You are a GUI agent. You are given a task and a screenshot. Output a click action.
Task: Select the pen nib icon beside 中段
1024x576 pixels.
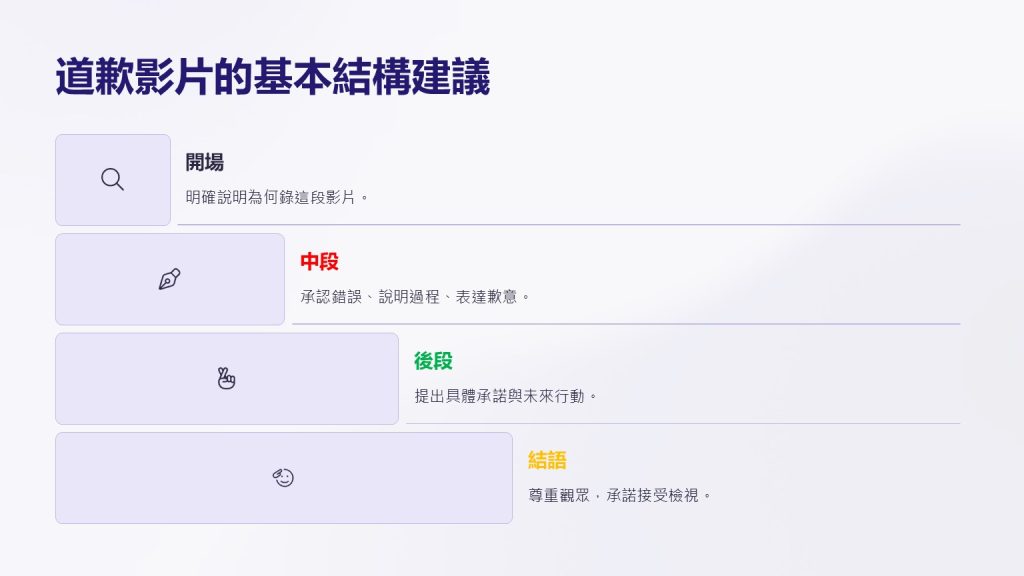(x=170, y=279)
